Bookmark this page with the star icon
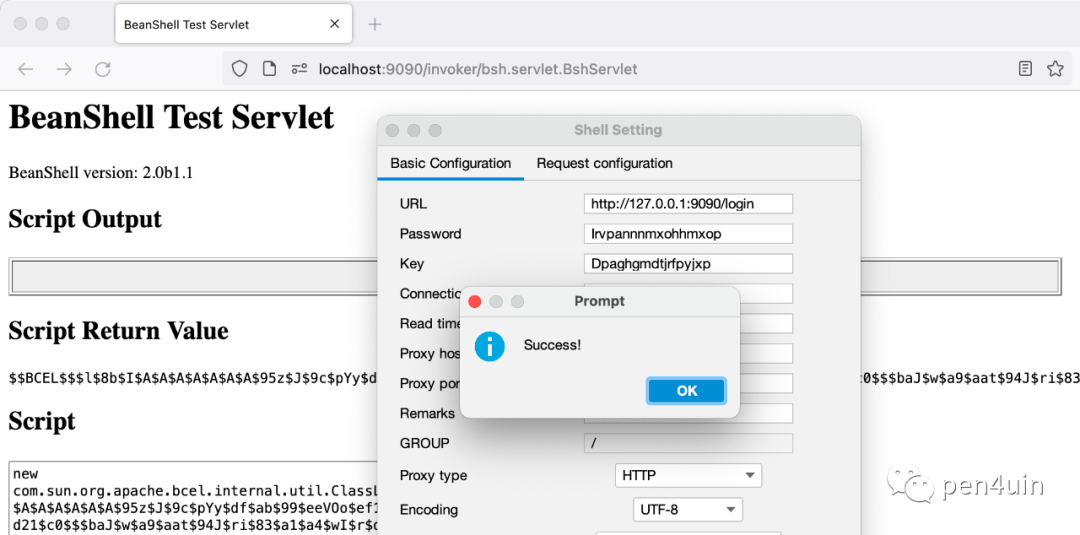 click(1055, 69)
